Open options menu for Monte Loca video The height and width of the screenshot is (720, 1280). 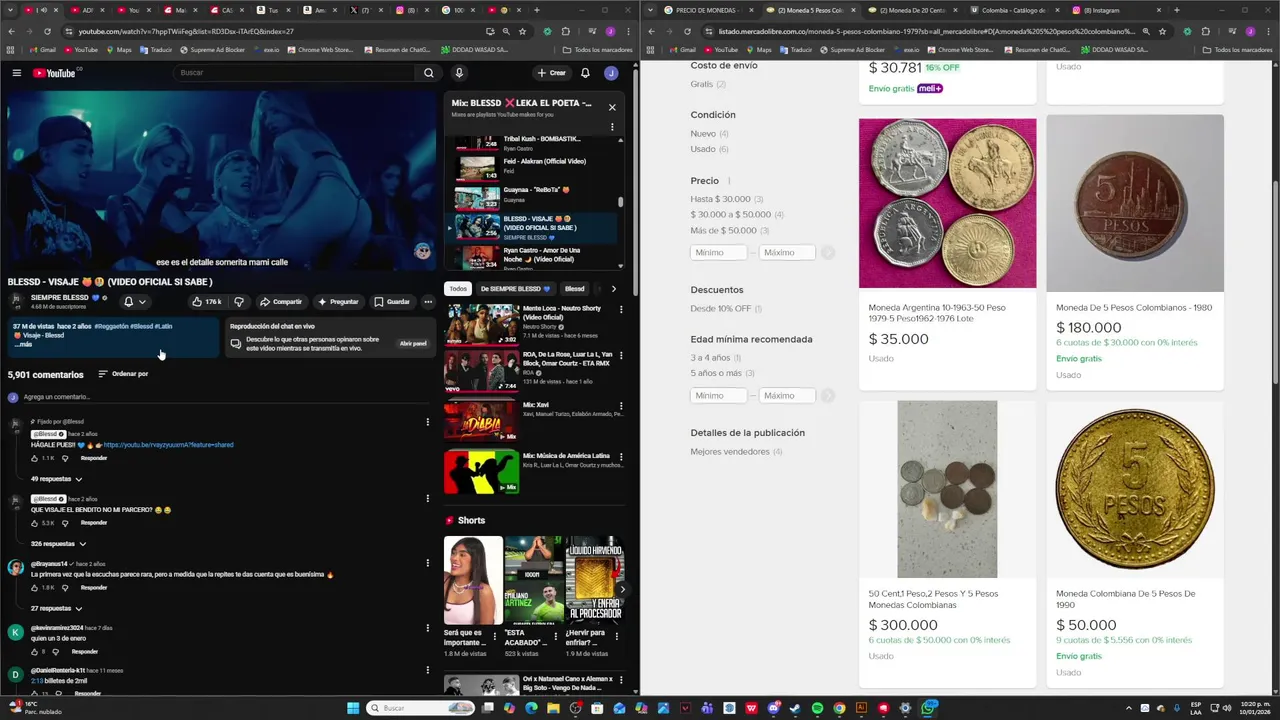pos(620,310)
